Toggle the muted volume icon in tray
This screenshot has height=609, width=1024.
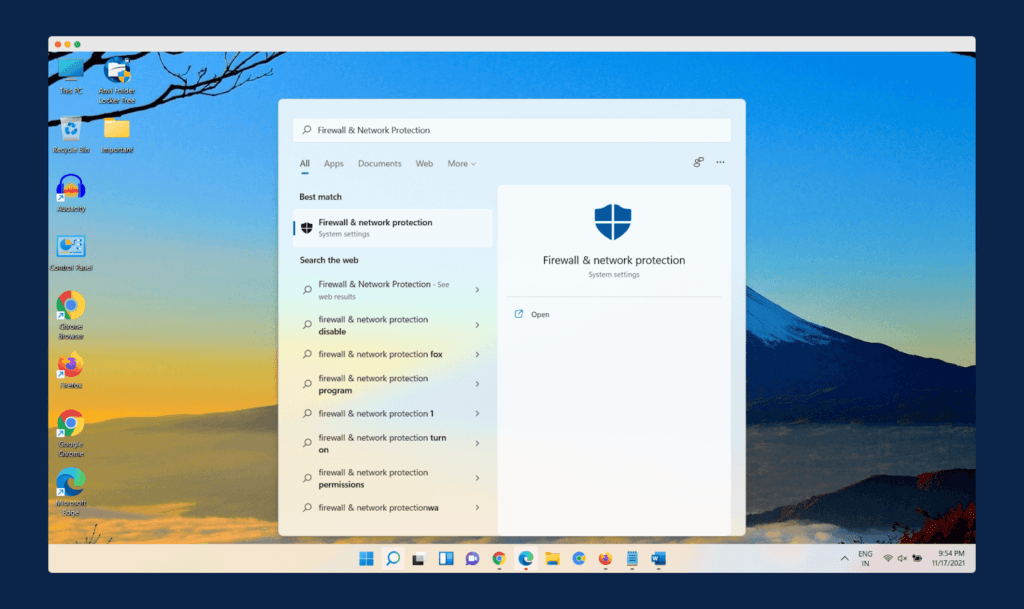coord(902,558)
